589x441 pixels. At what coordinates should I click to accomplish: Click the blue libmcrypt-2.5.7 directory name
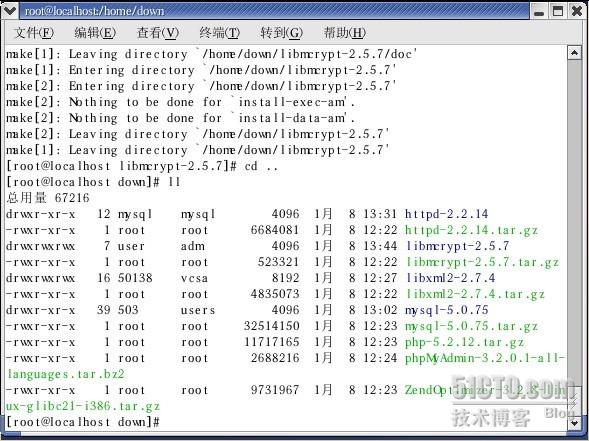458,246
